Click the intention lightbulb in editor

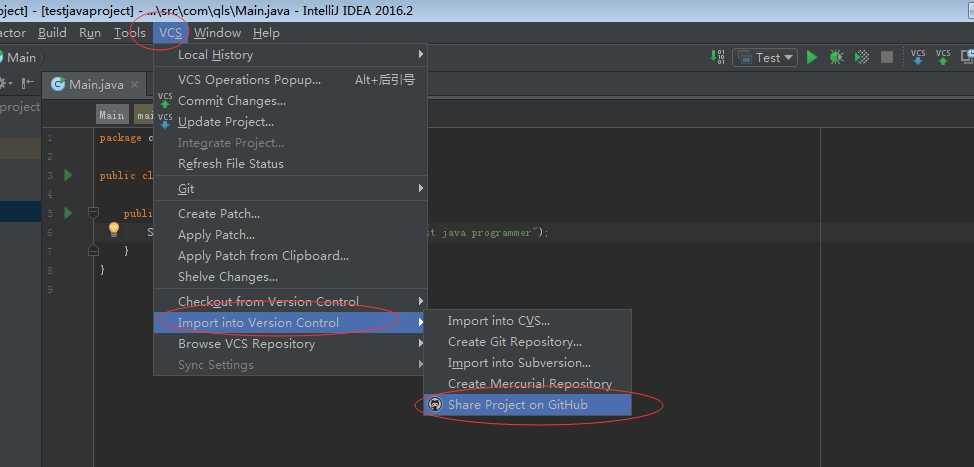click(114, 230)
